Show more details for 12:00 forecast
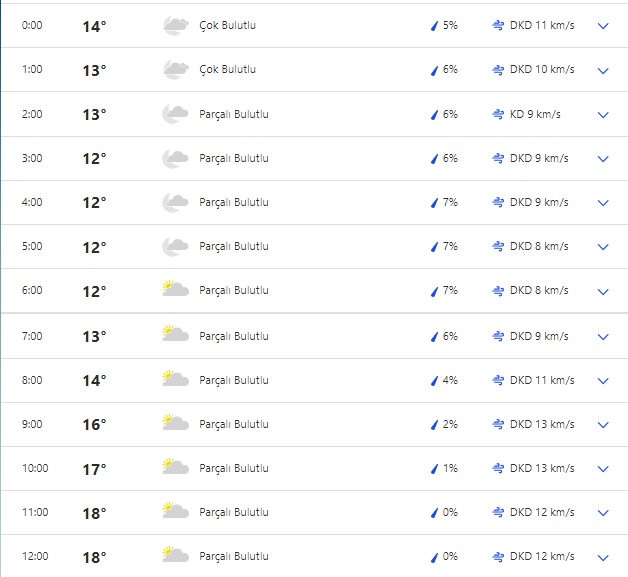The height and width of the screenshot is (577, 628). click(602, 557)
